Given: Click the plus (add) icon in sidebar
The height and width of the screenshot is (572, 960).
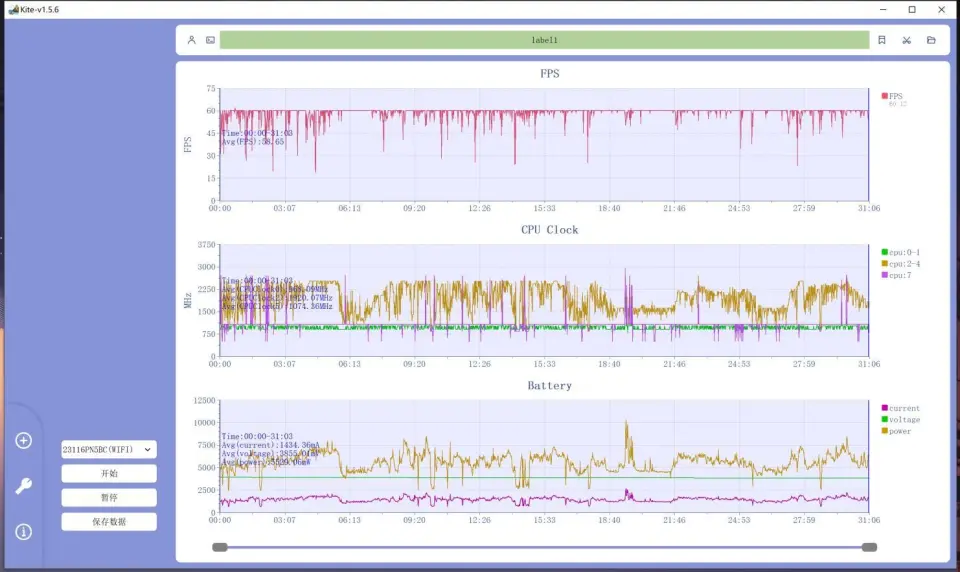Looking at the screenshot, I should pyautogui.click(x=24, y=441).
